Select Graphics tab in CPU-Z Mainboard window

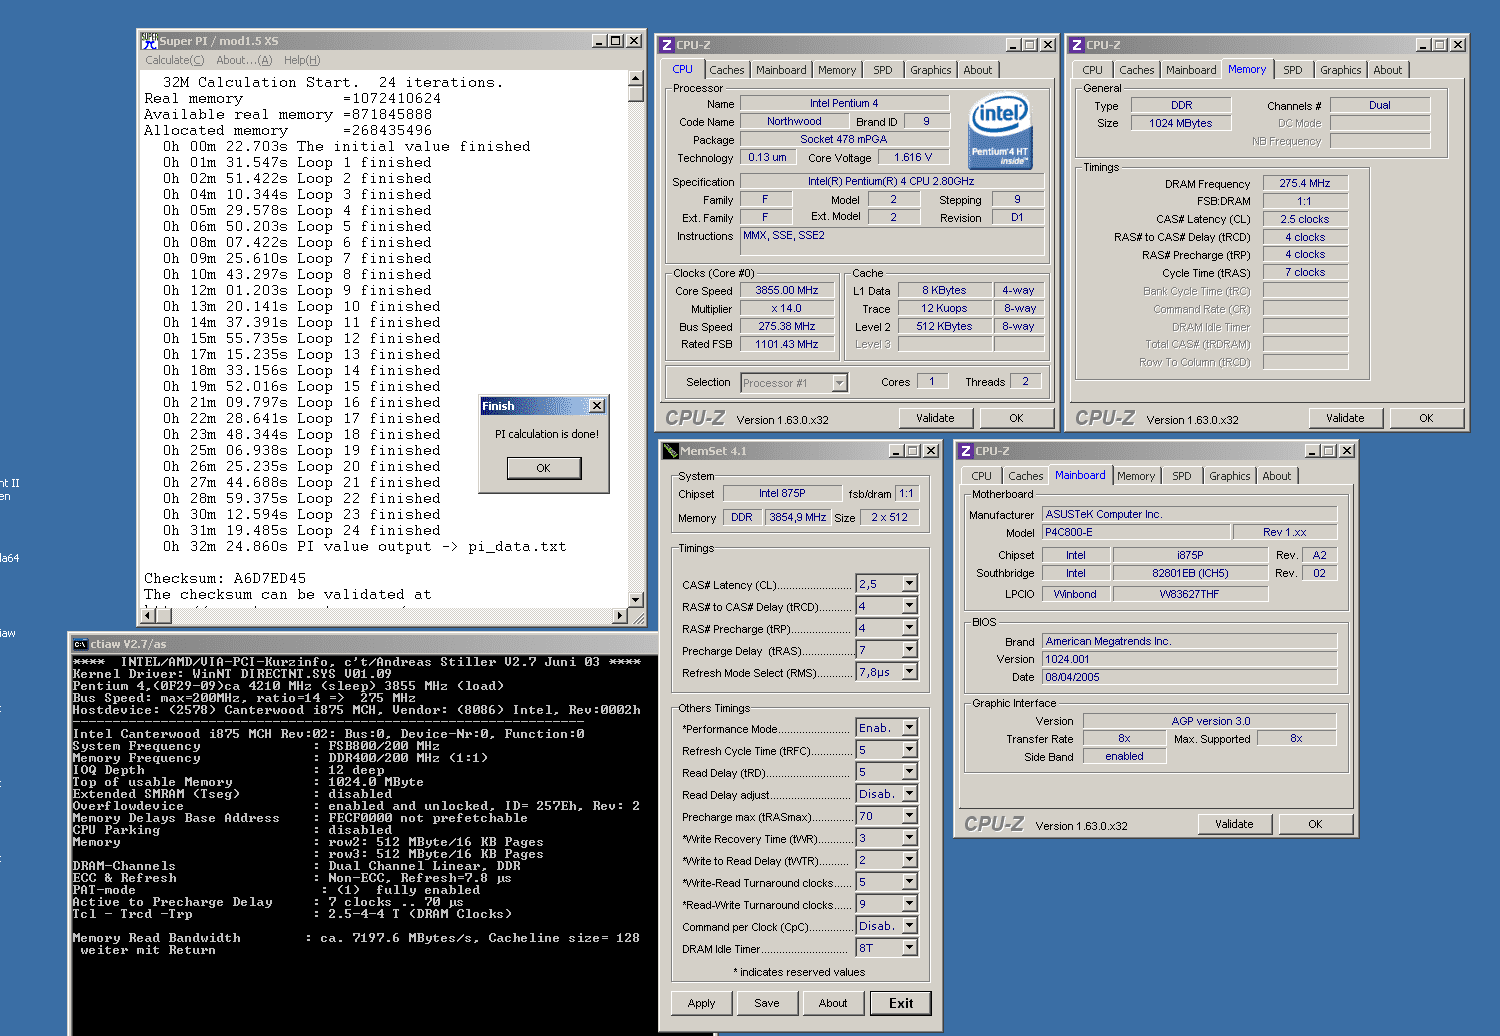1230,476
